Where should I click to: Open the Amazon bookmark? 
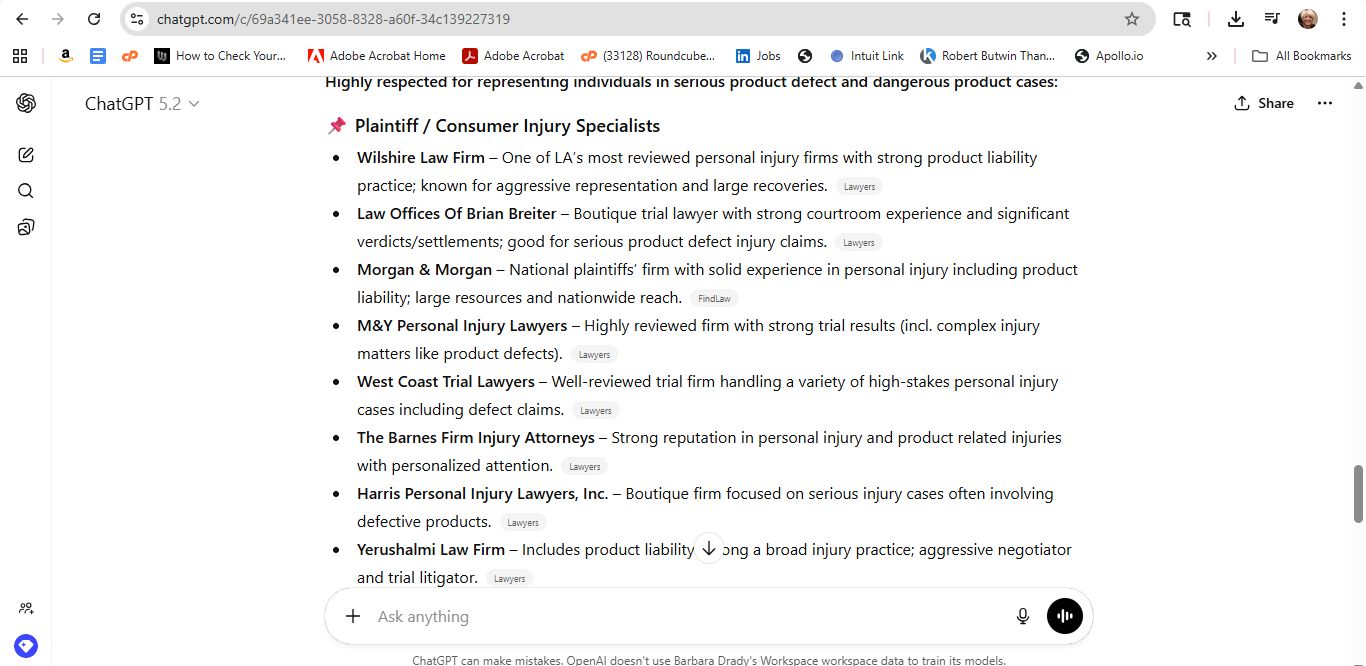(65, 56)
